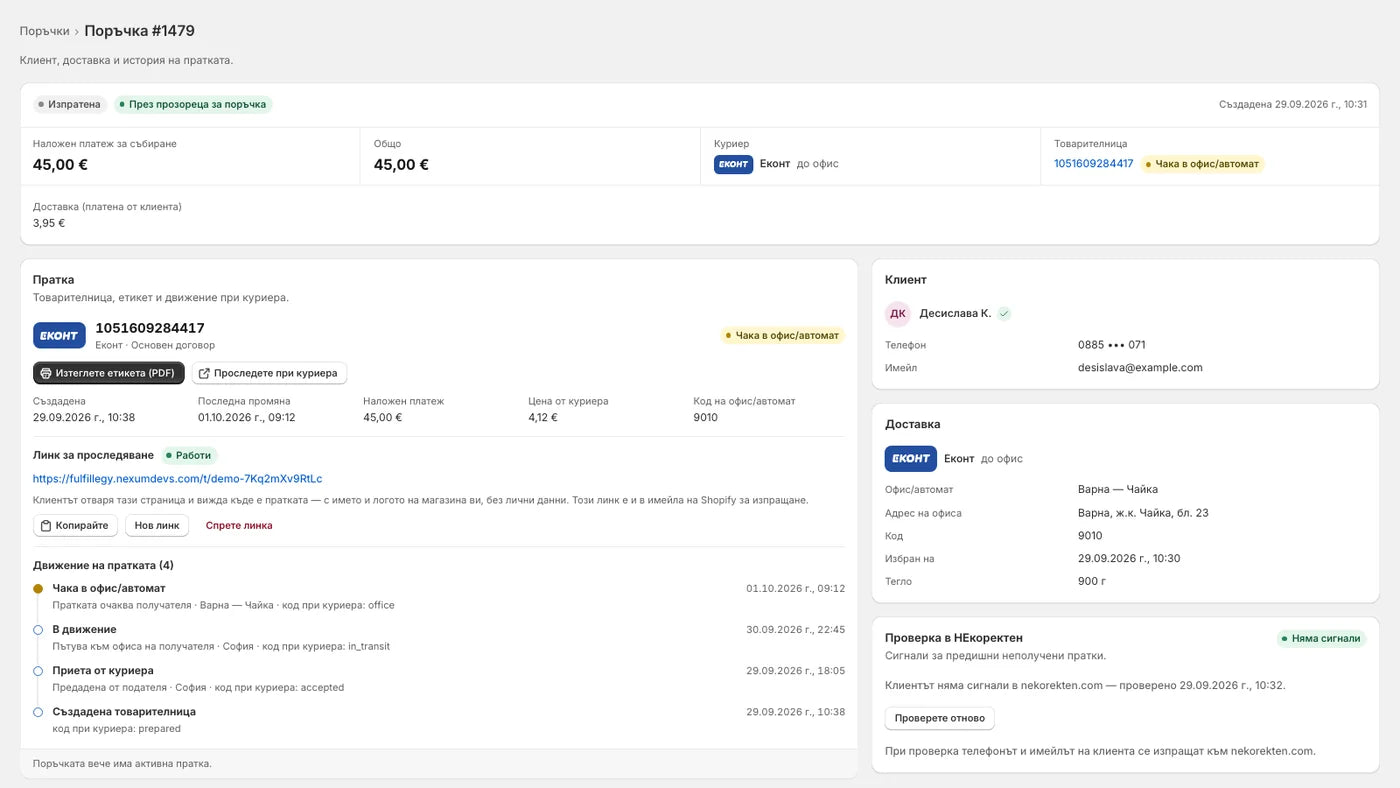Download label with Изтеглете етикета (PDF)
This screenshot has width=1400, height=788.
click(109, 373)
